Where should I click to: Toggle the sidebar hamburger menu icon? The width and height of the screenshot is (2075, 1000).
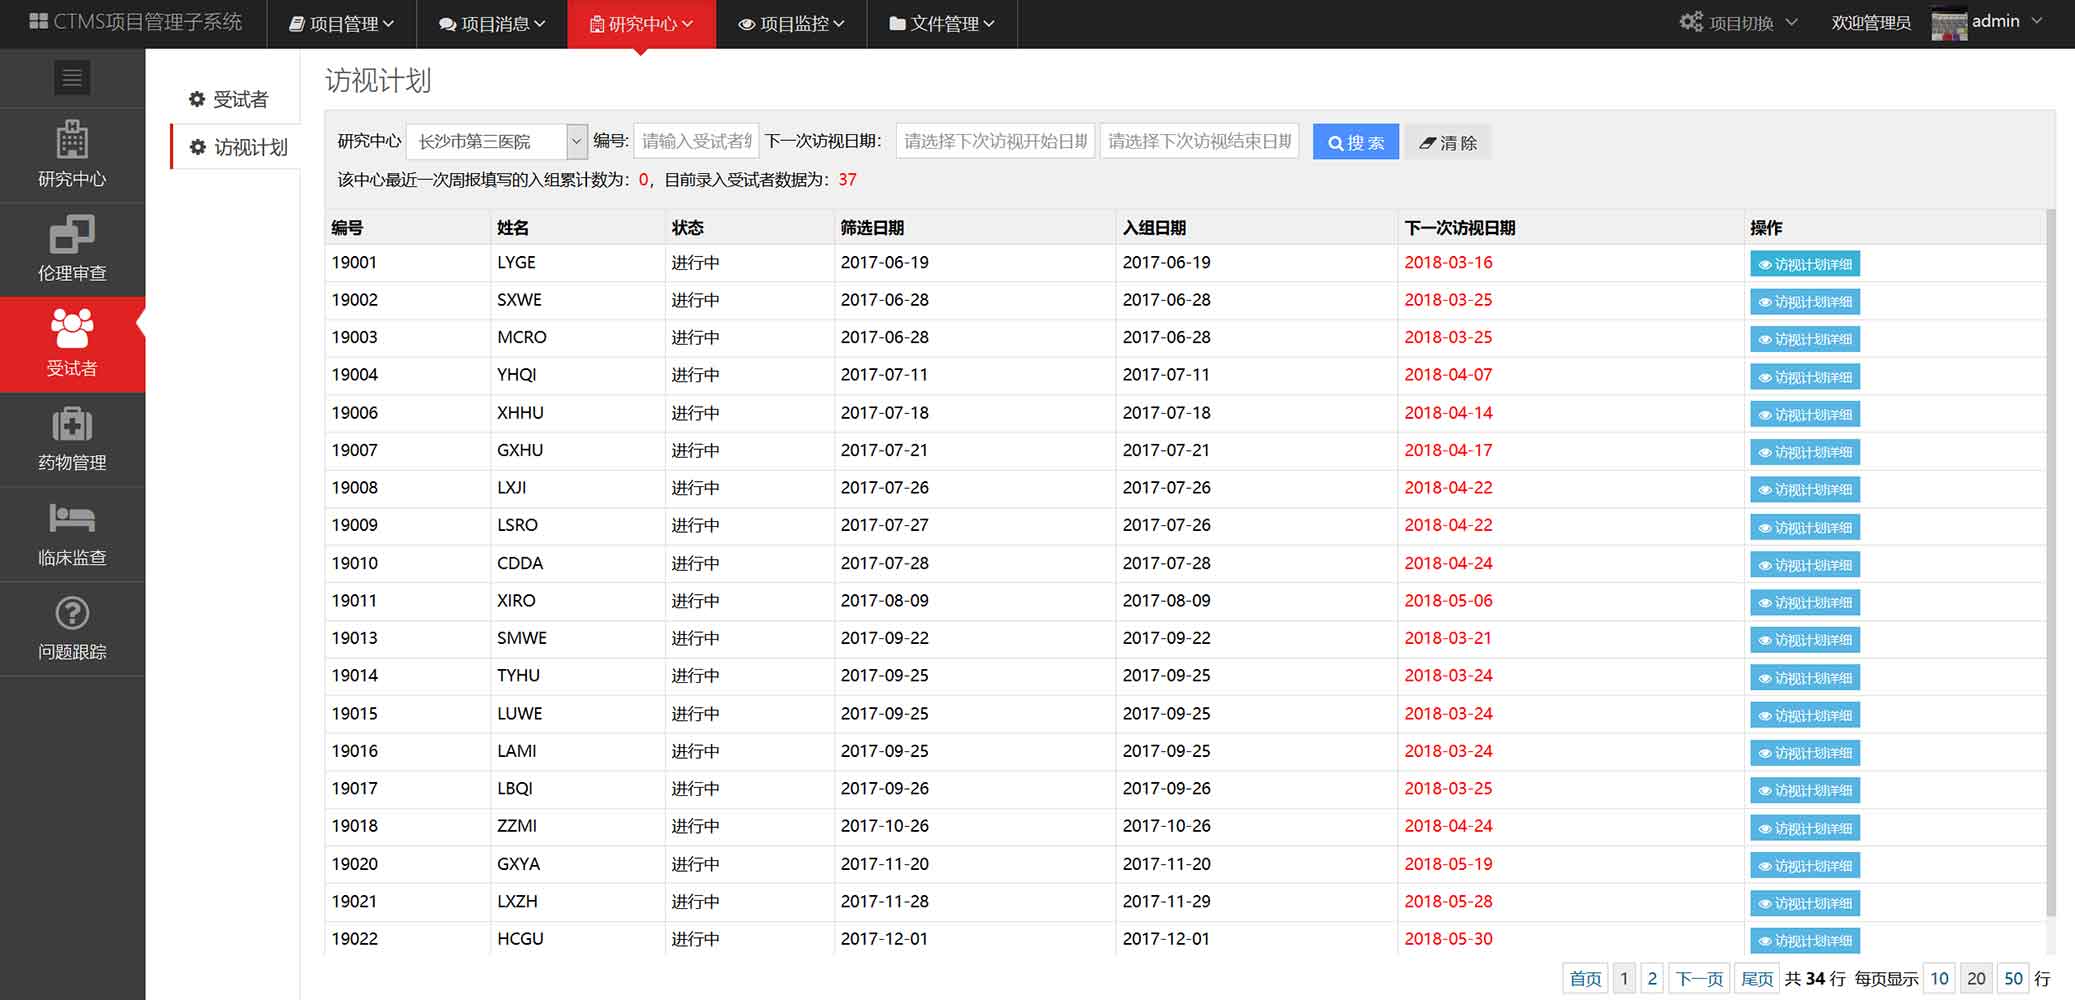tap(72, 78)
